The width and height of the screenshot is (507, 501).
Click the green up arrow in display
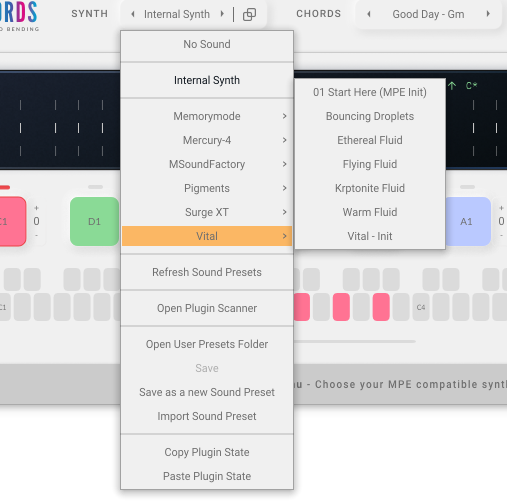click(x=452, y=86)
